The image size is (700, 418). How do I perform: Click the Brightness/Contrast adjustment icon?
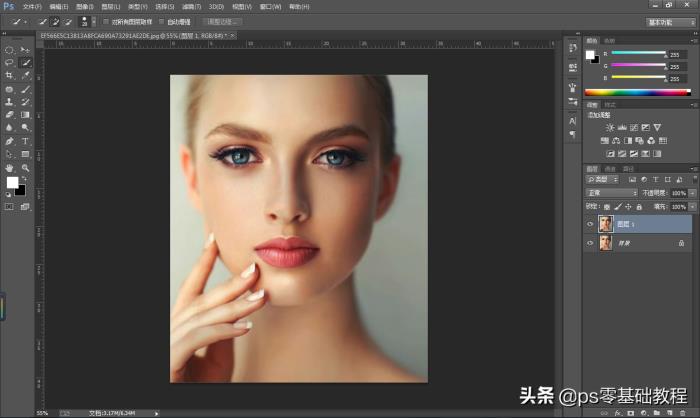pos(609,128)
